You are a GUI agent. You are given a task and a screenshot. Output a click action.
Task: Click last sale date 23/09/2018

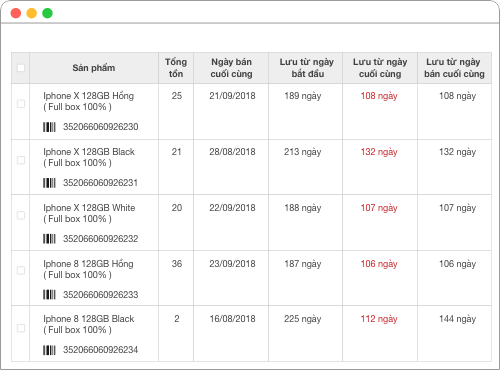232,264
